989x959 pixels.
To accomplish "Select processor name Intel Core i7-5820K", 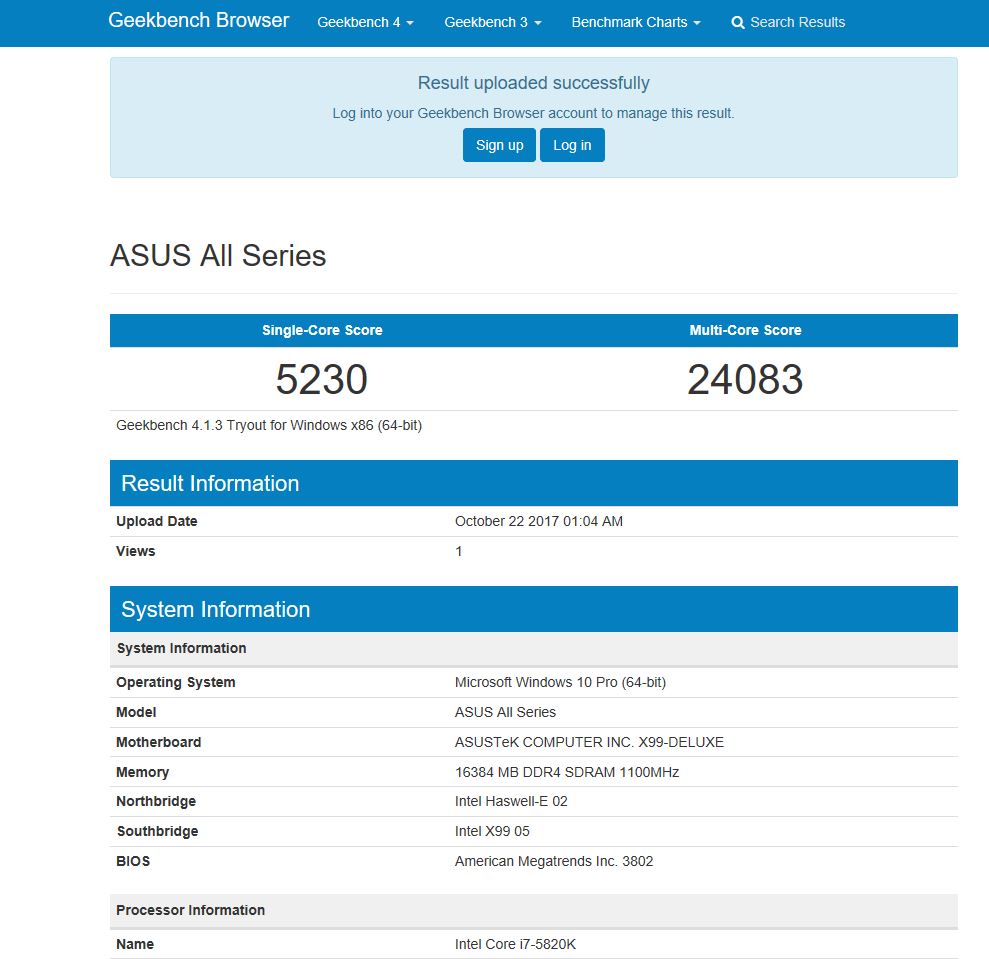I will [515, 944].
